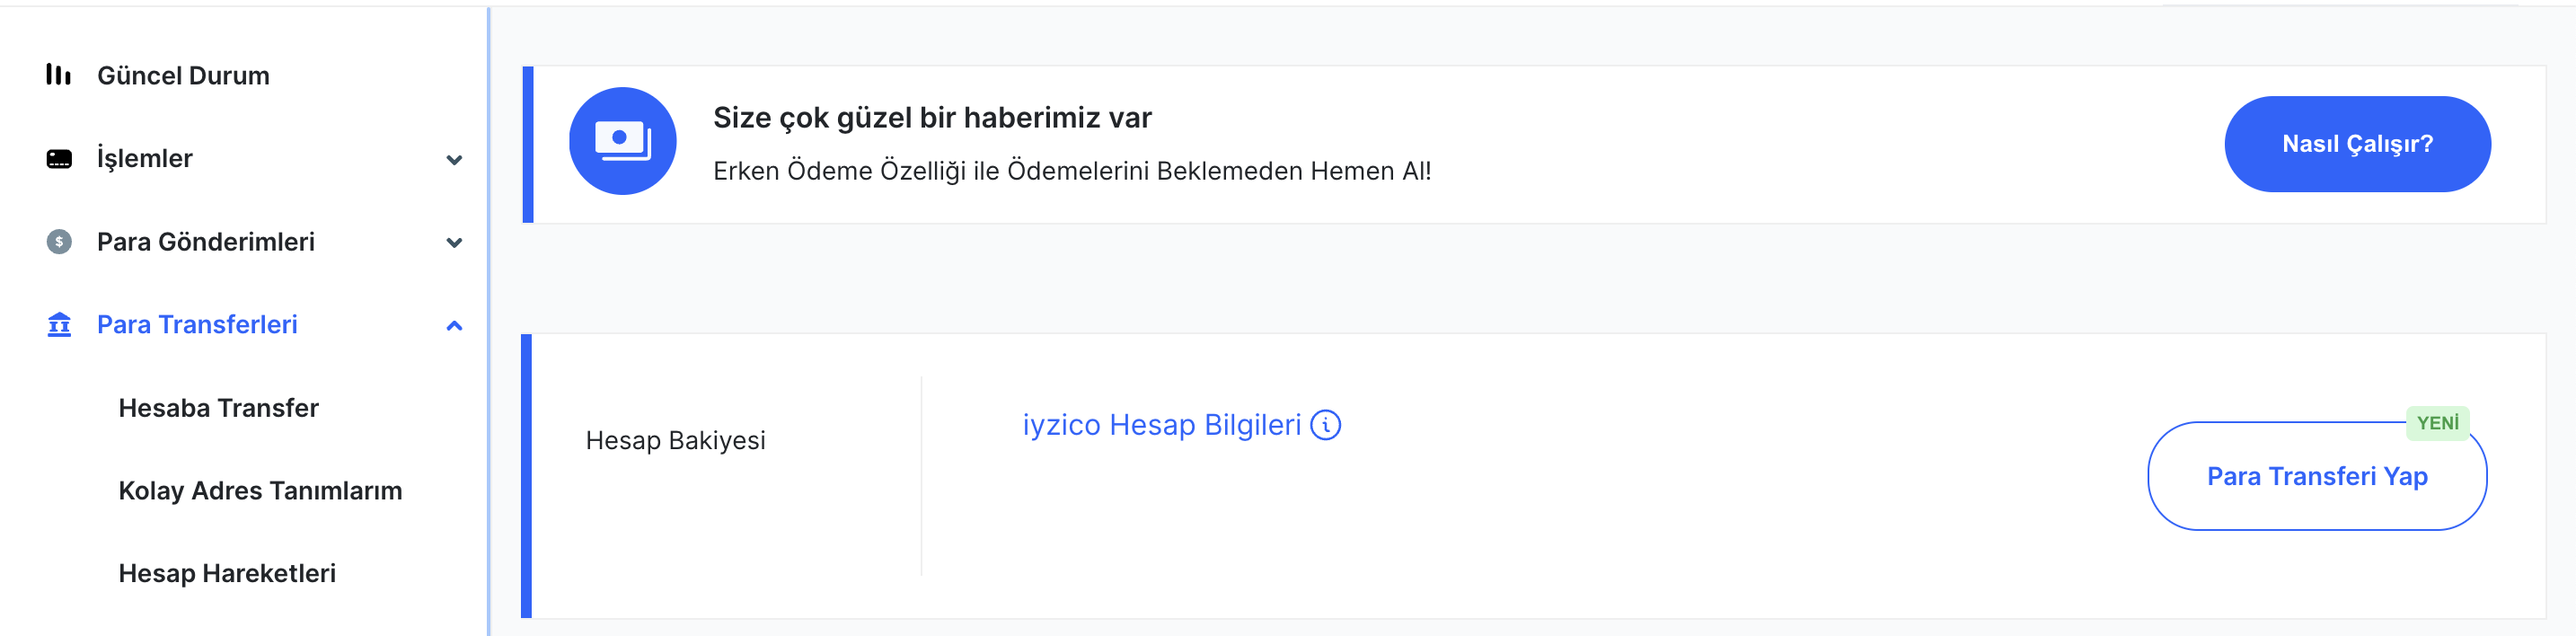Collapse the Para Transferleri chevron arrow
This screenshot has height=636, width=2576.
coord(454,326)
